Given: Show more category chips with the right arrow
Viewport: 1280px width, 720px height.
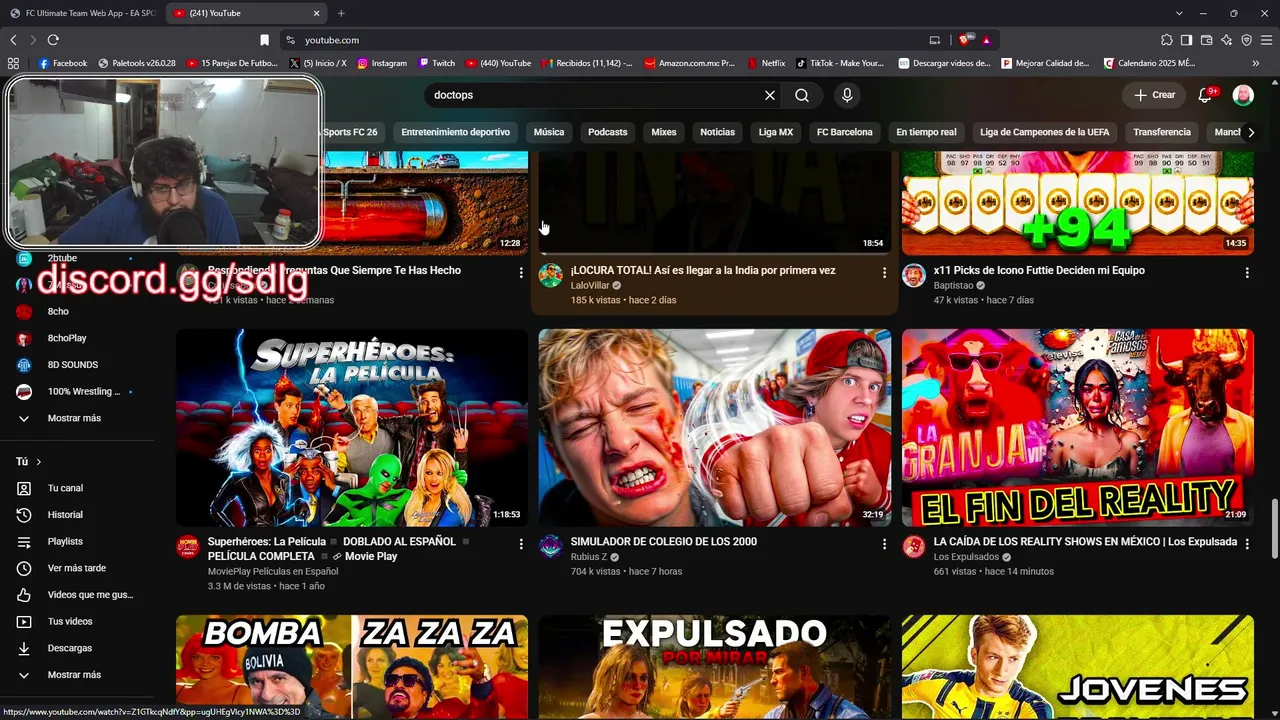Looking at the screenshot, I should coord(1251,132).
